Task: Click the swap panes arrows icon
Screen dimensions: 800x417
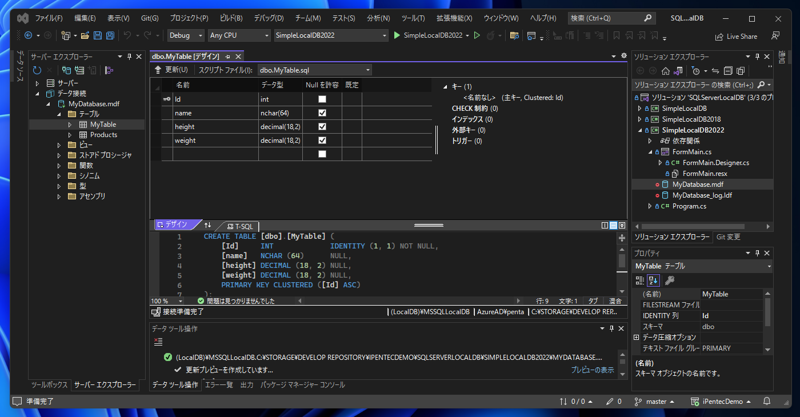Action: [208, 225]
